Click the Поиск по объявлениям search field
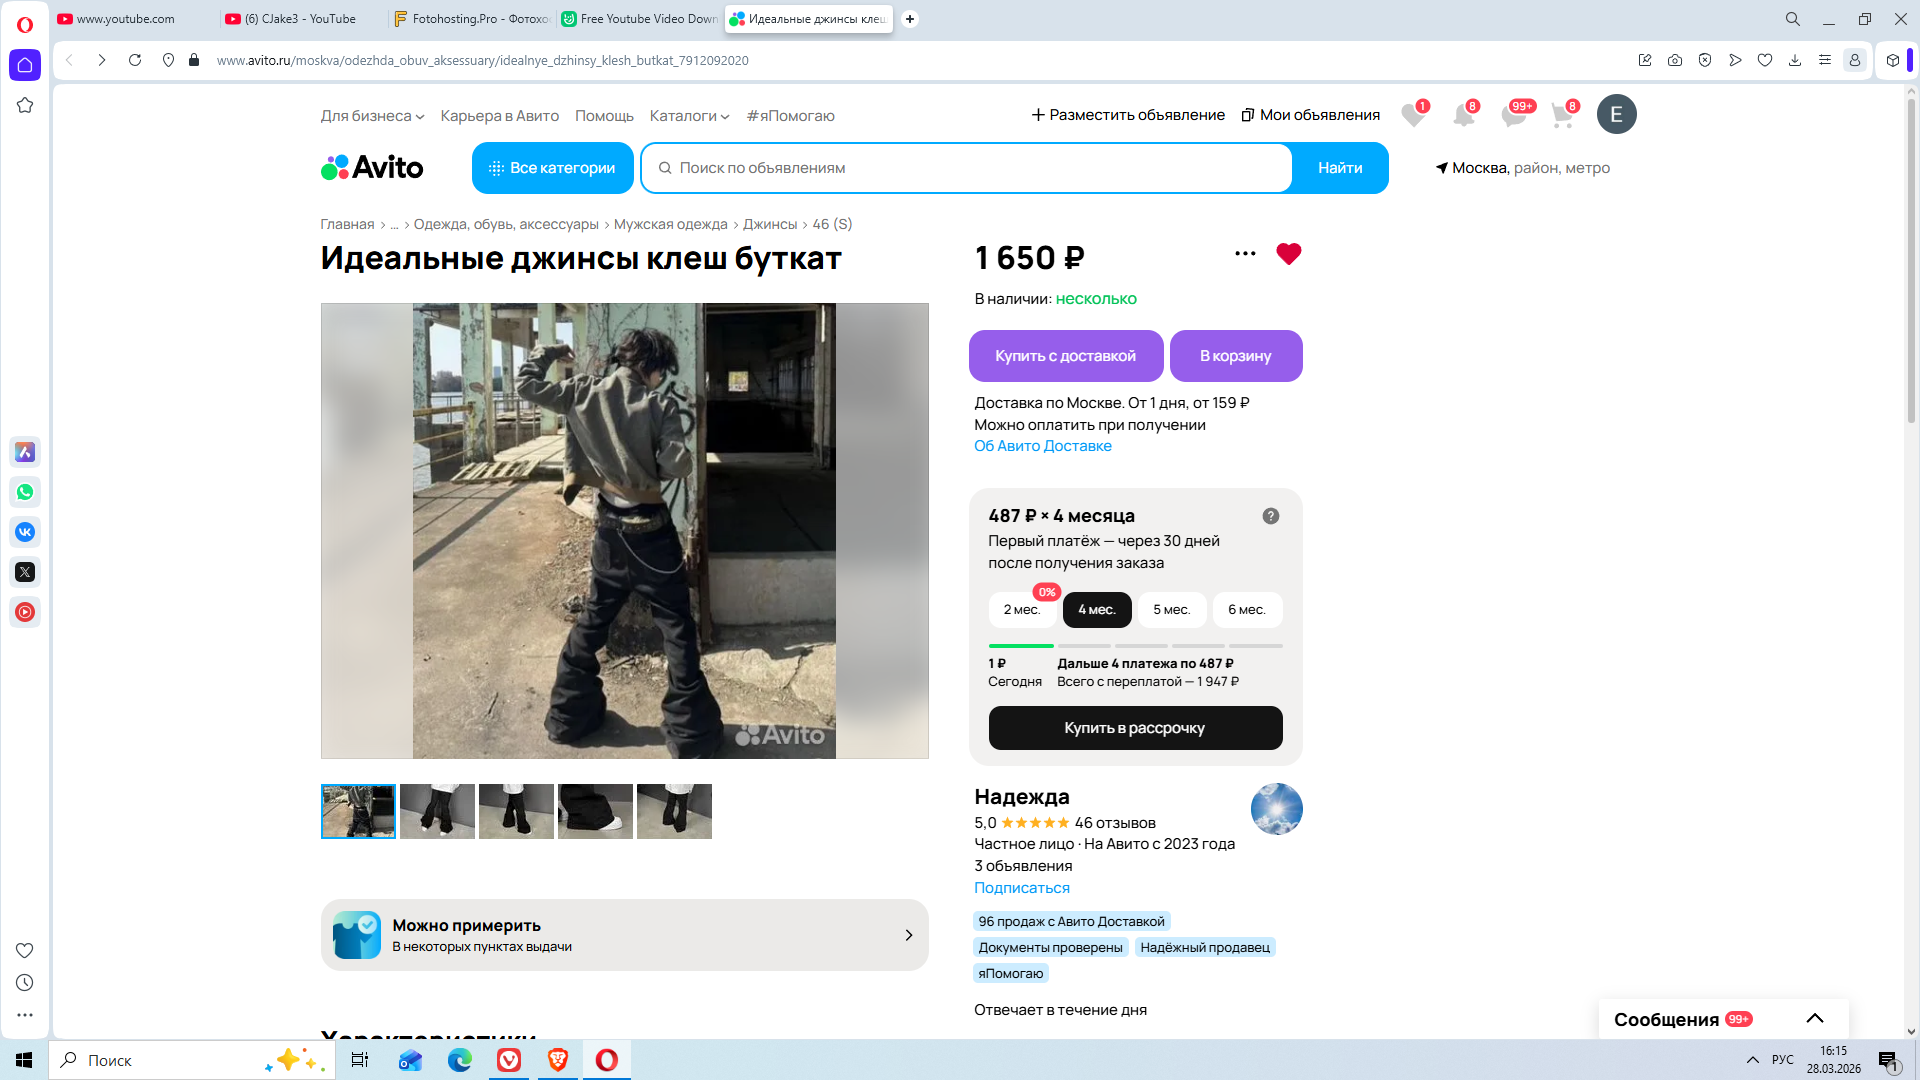The height and width of the screenshot is (1080, 1920). pos(965,168)
